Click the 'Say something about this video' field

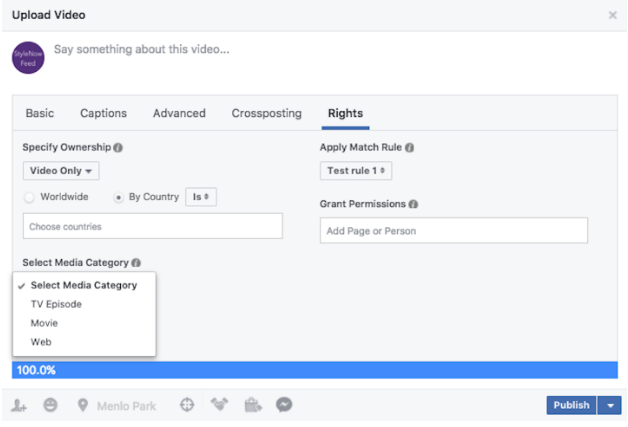click(x=141, y=49)
